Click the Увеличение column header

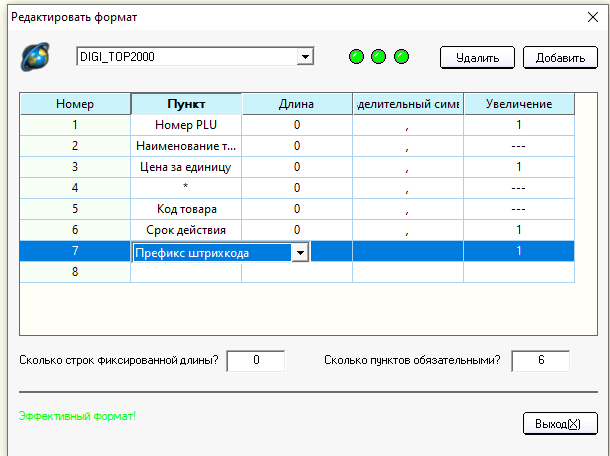point(519,104)
